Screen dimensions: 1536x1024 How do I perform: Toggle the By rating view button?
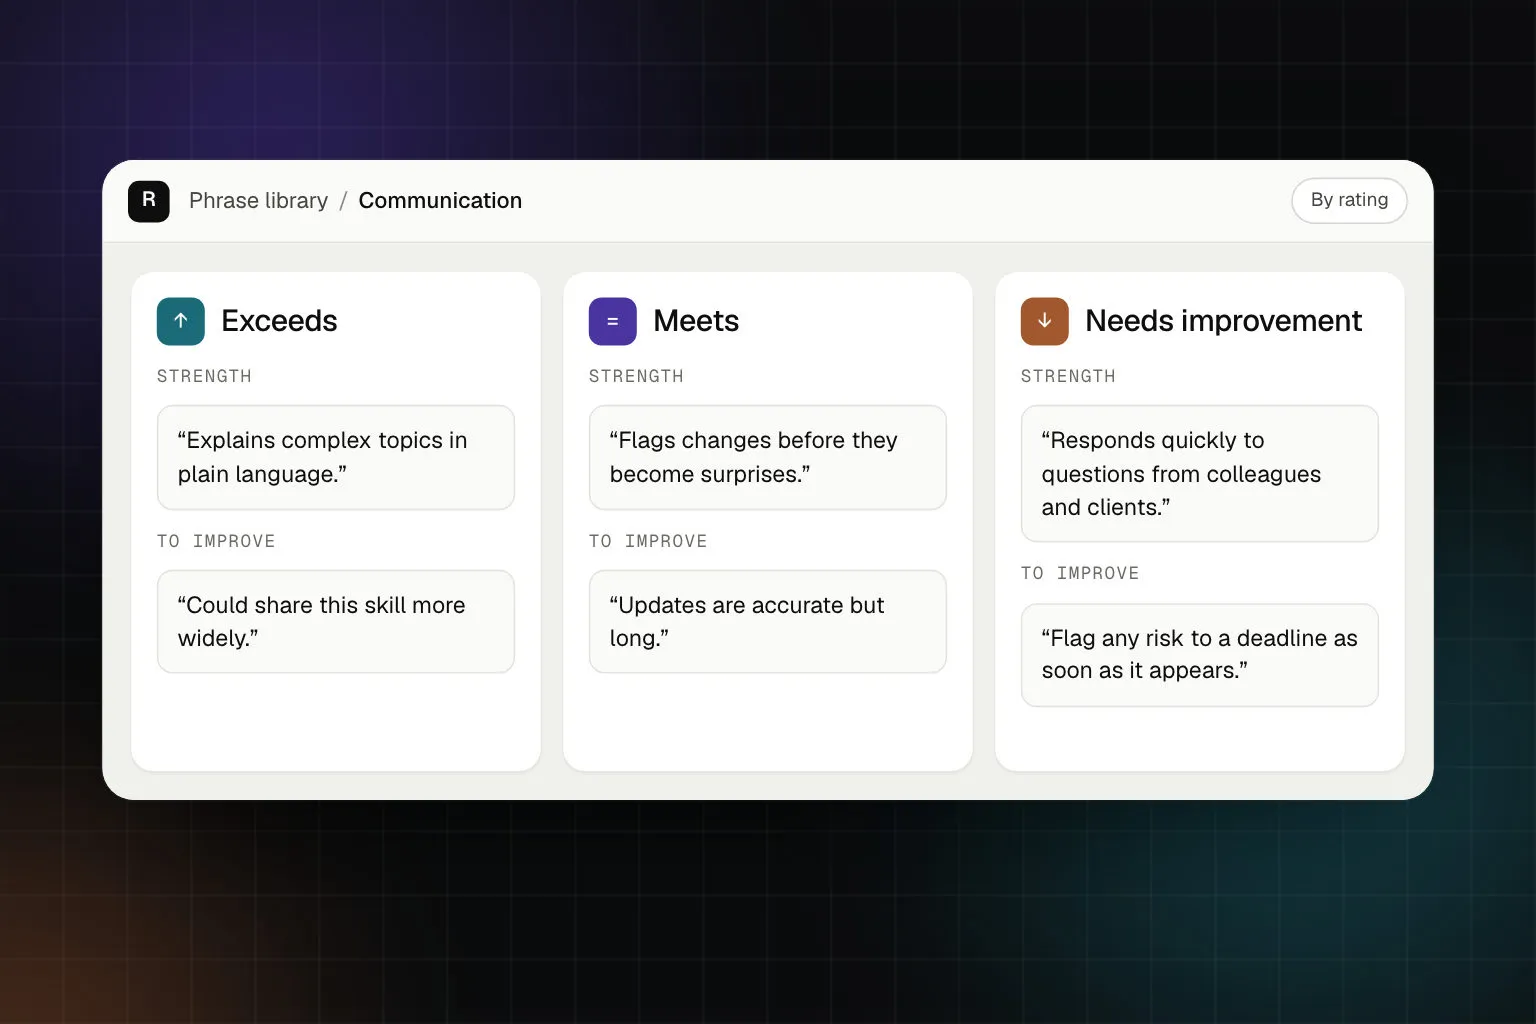click(x=1349, y=200)
